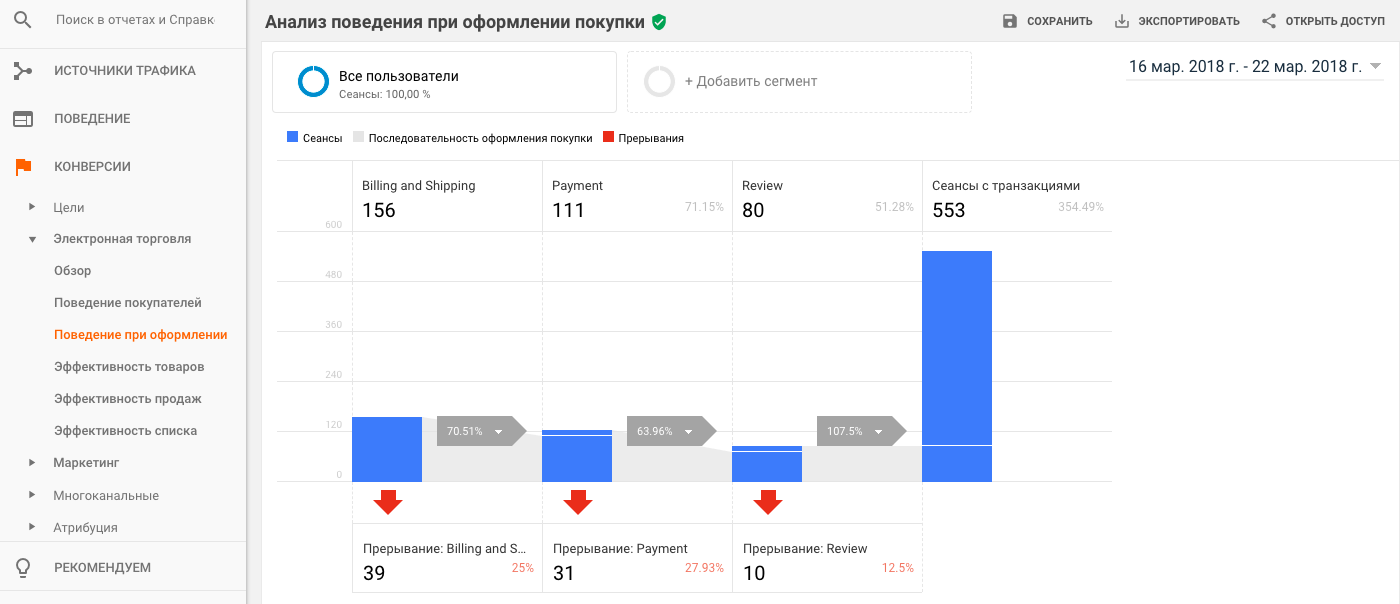1400x604 pixels.
Task: Click the Рекомендуем lightbulb icon
Action: click(x=22, y=568)
